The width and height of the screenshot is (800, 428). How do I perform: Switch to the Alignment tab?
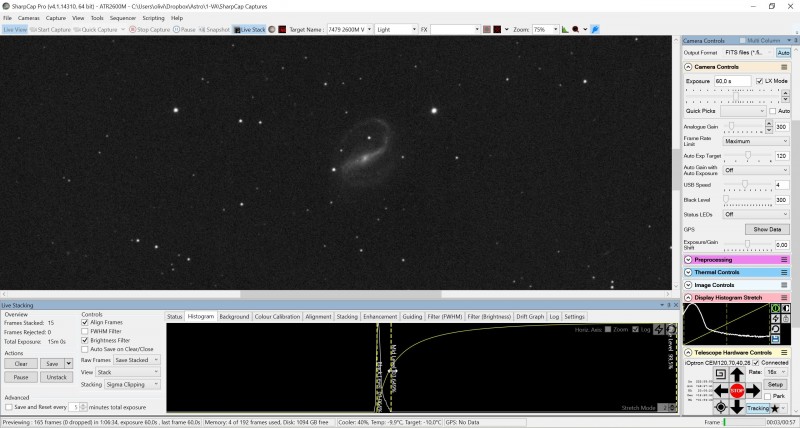click(x=318, y=317)
